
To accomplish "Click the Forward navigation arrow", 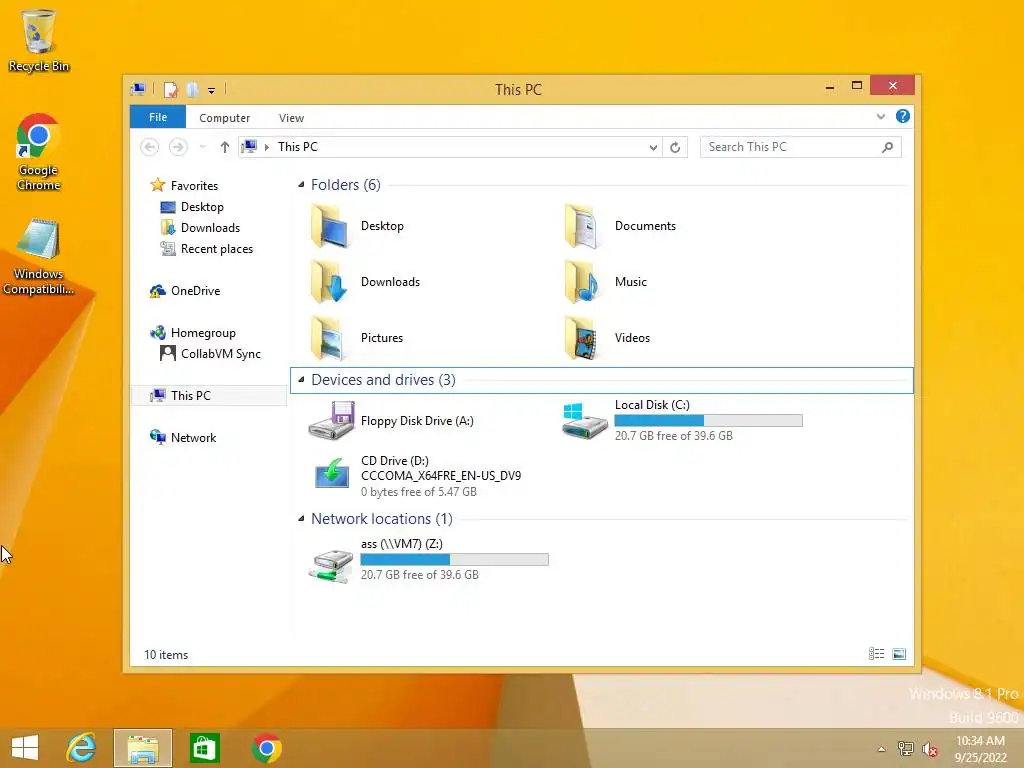I will 178,147.
